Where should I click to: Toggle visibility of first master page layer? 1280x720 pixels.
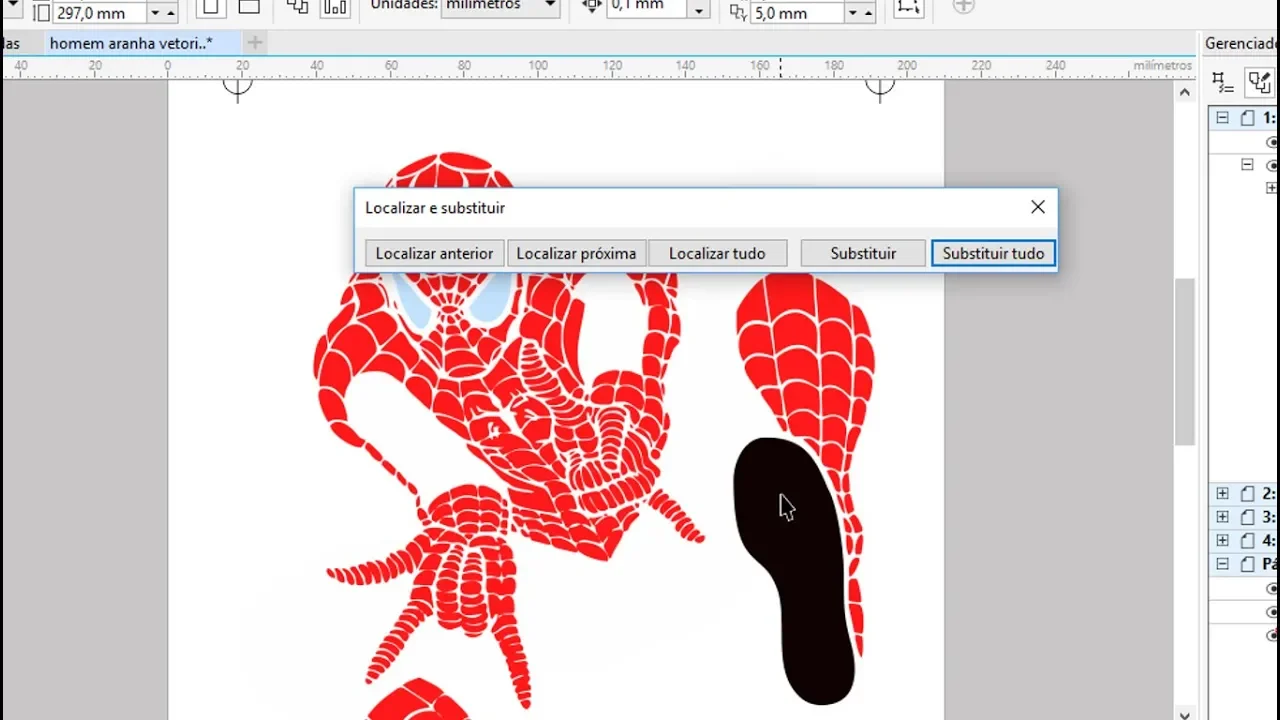click(1272, 588)
